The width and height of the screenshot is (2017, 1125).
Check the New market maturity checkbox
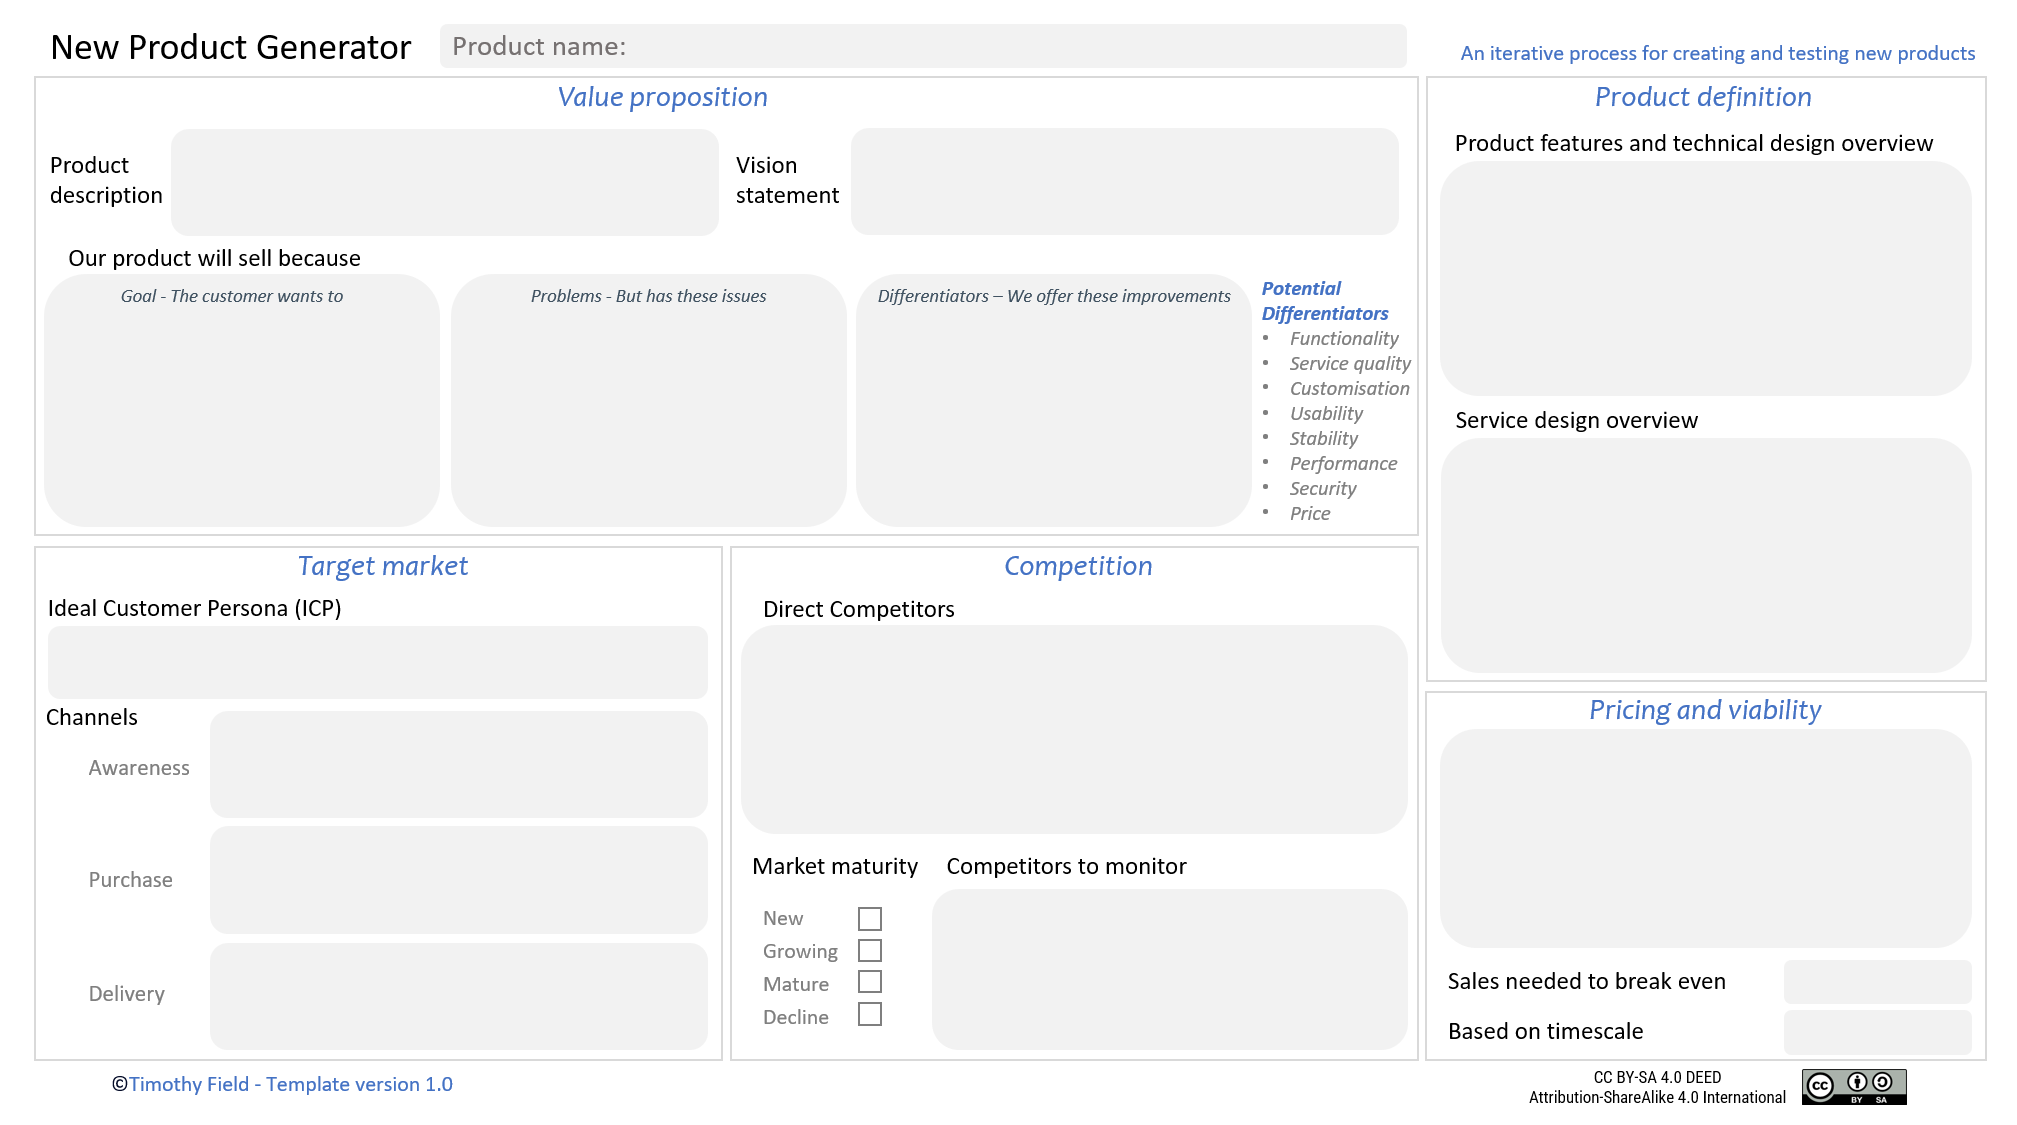tap(870, 917)
